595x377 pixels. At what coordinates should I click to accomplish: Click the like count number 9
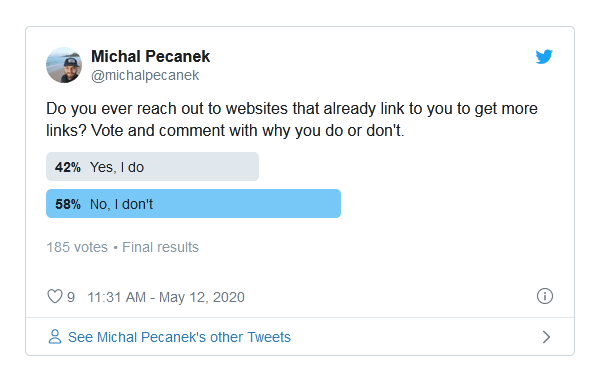pos(71,297)
